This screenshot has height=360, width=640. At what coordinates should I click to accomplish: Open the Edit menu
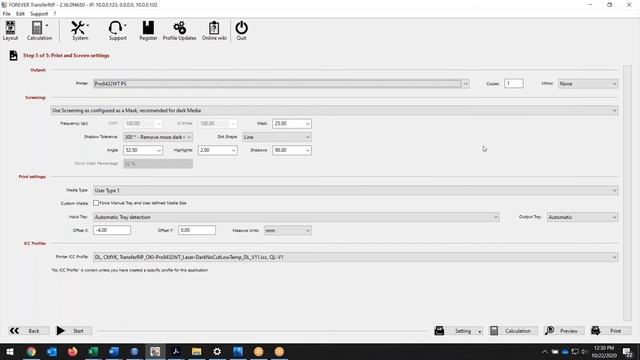coord(20,13)
